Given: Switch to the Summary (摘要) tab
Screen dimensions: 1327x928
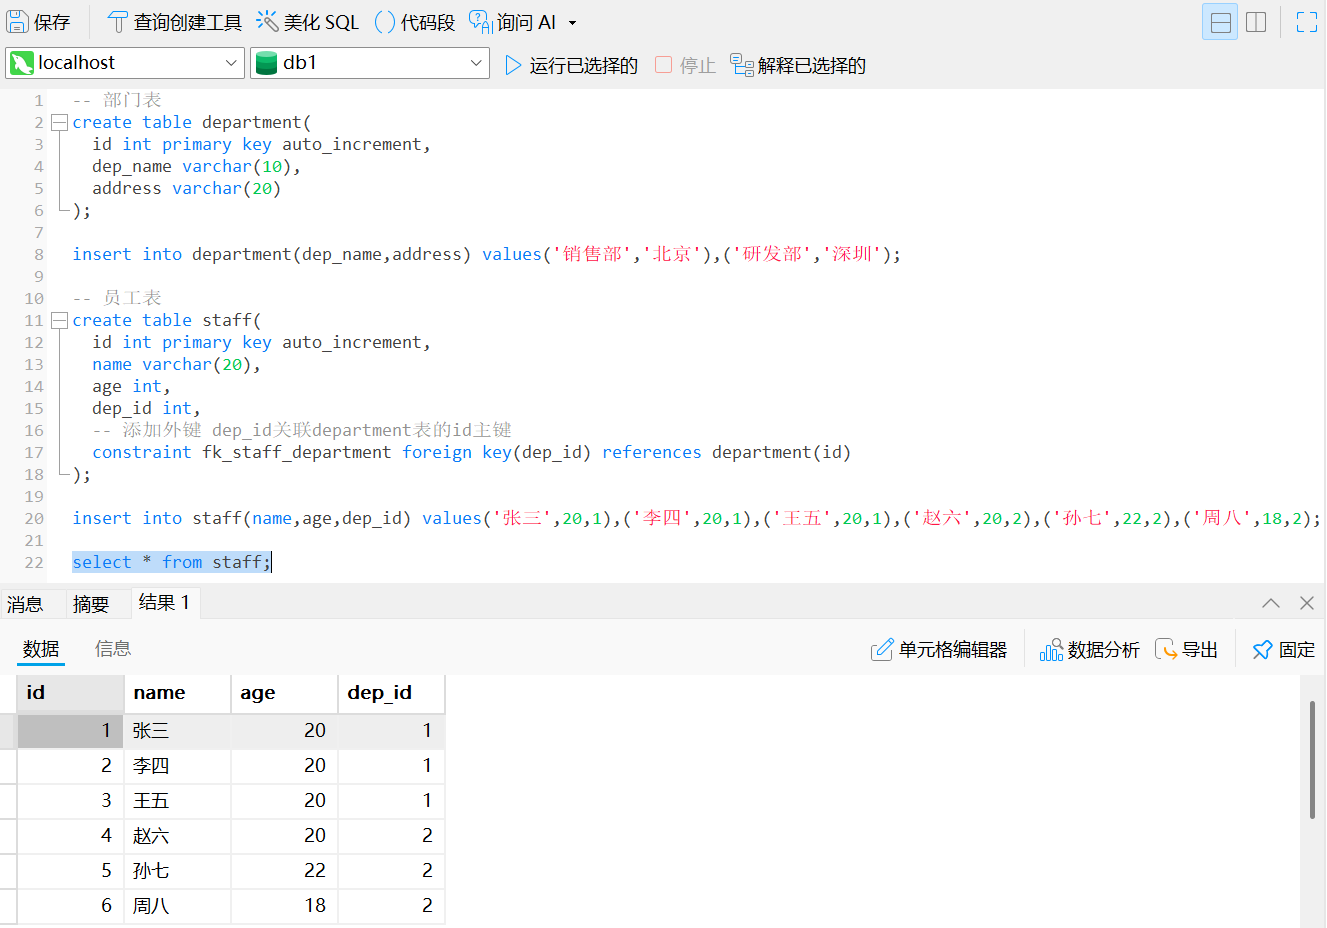Looking at the screenshot, I should [91, 604].
